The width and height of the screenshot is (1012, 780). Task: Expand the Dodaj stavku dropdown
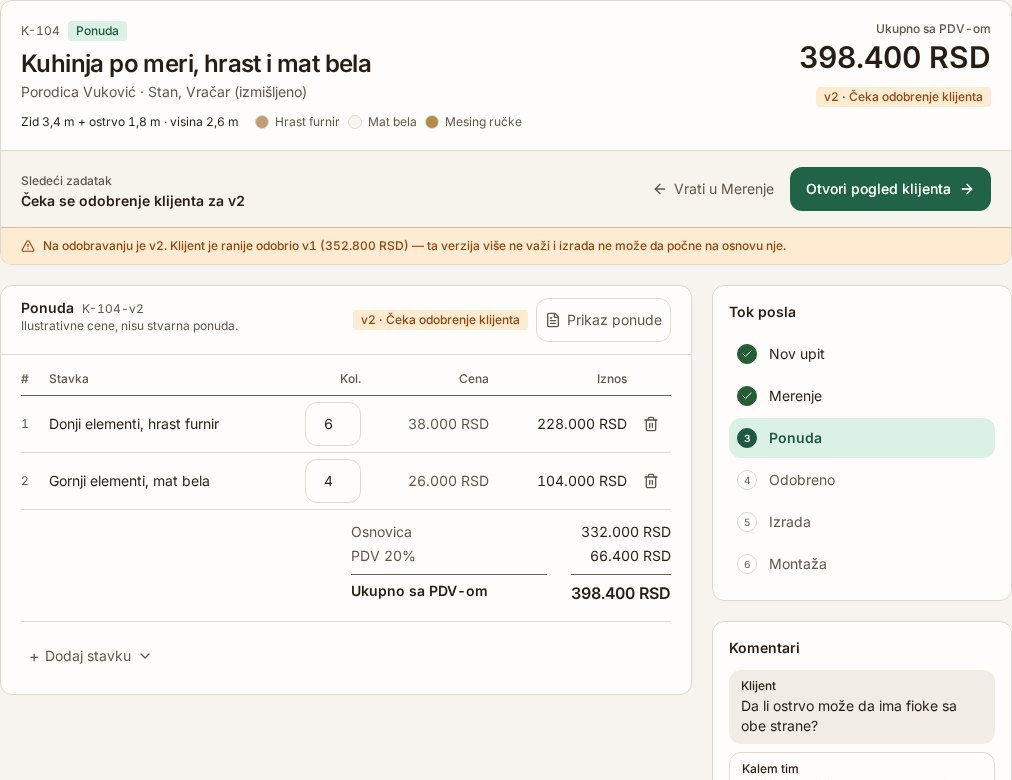(x=90, y=656)
